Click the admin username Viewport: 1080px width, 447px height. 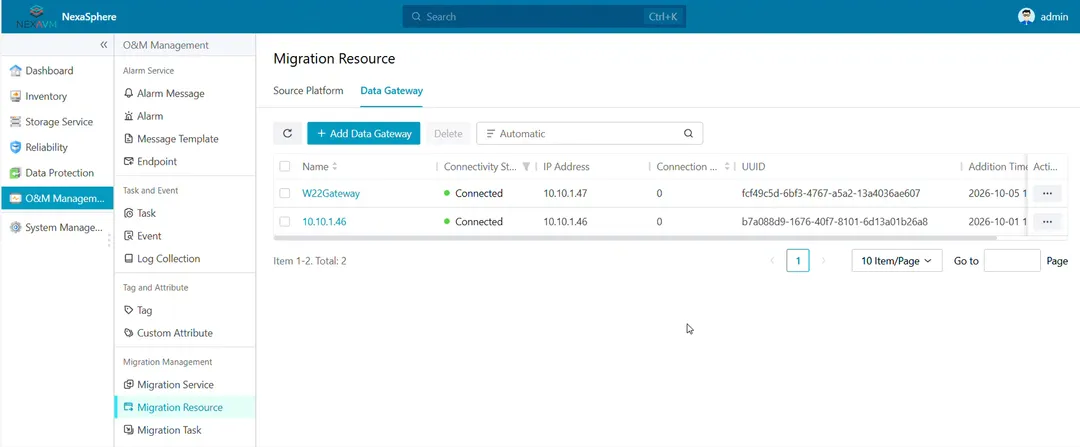point(1055,17)
